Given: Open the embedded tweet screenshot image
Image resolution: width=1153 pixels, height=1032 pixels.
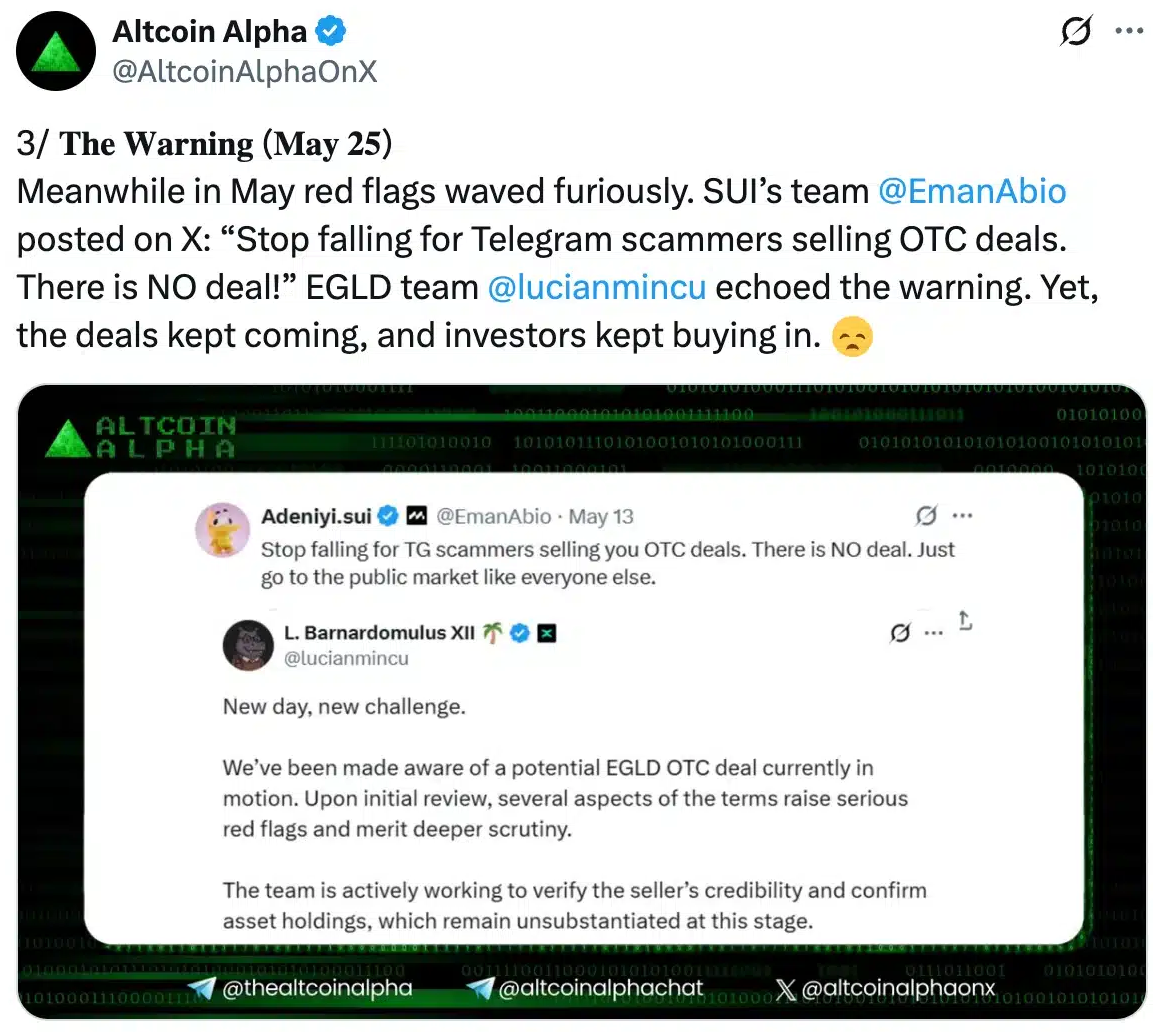Looking at the screenshot, I should 582,702.
